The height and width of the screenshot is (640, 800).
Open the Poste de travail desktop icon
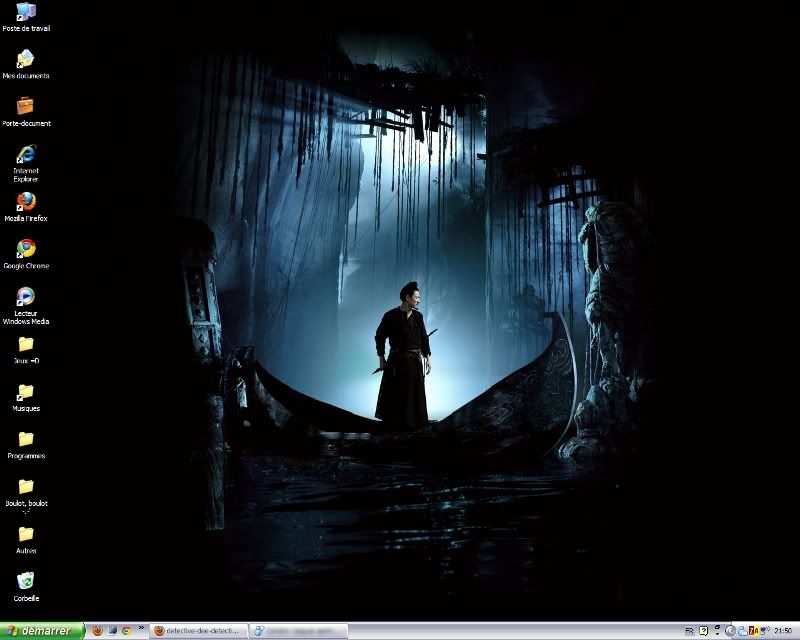coord(26,17)
